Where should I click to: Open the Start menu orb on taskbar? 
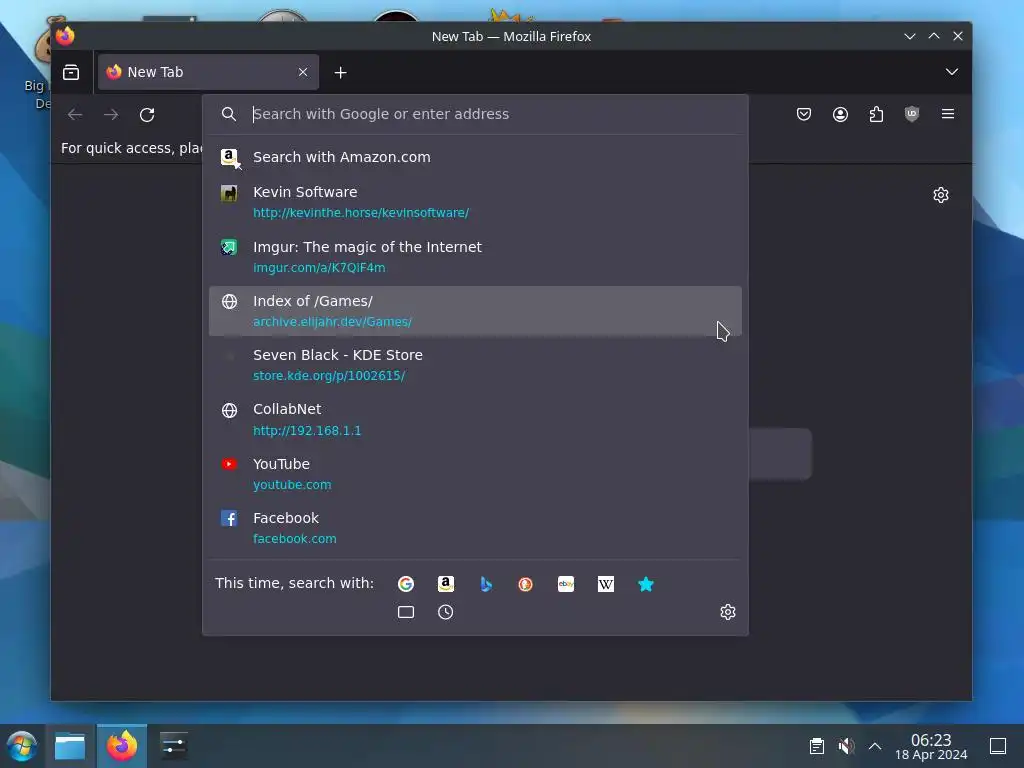pos(22,746)
